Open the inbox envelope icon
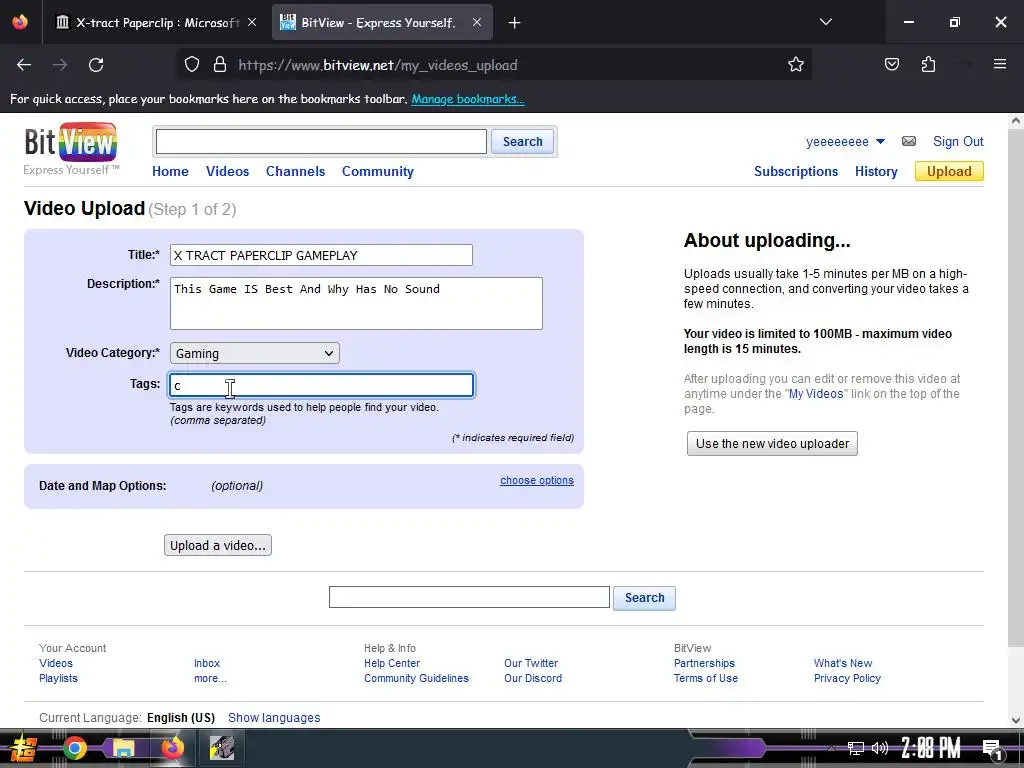This screenshot has height=768, width=1024. tap(908, 141)
